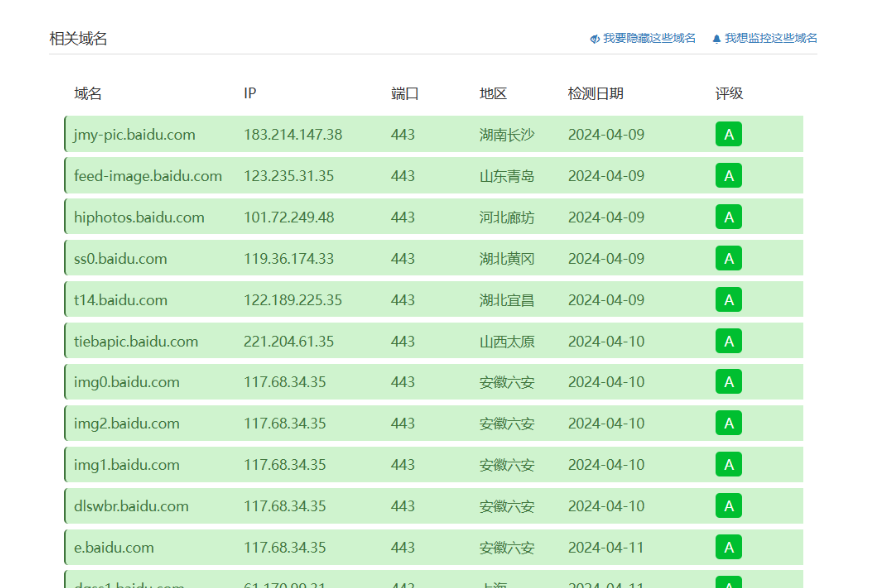Click IP address 221.204.61.35
The height and width of the screenshot is (588, 875).
pos(289,341)
